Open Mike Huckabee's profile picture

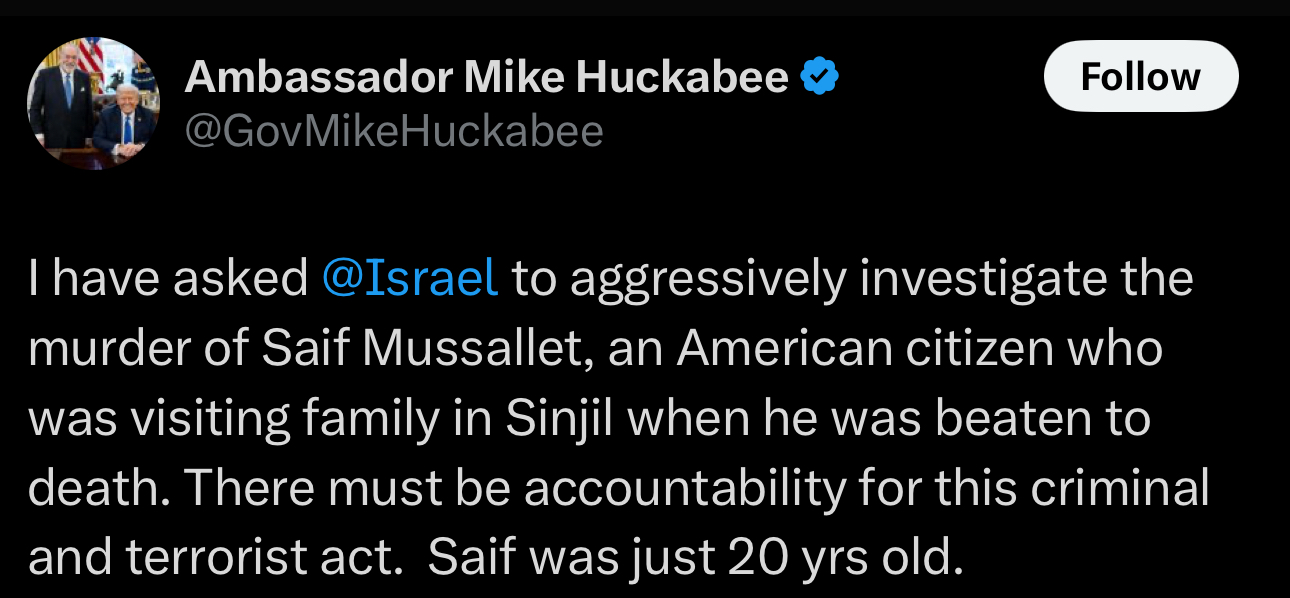tap(93, 103)
